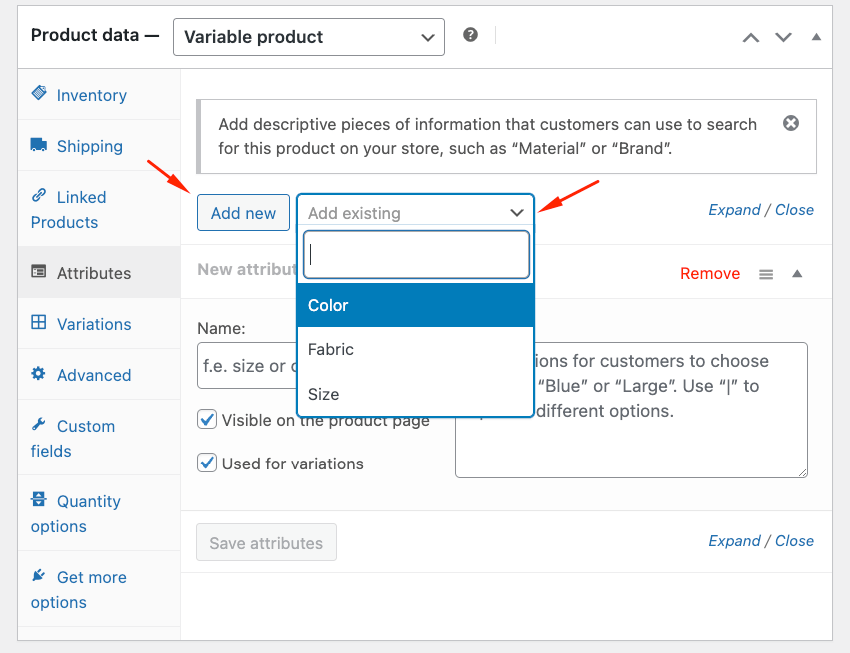
Task: Open the Advanced tab
Action: point(99,374)
